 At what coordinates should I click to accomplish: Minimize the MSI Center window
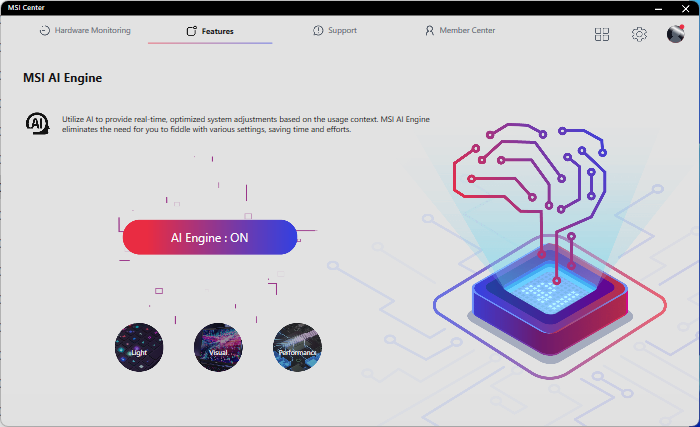pyautogui.click(x=658, y=8)
